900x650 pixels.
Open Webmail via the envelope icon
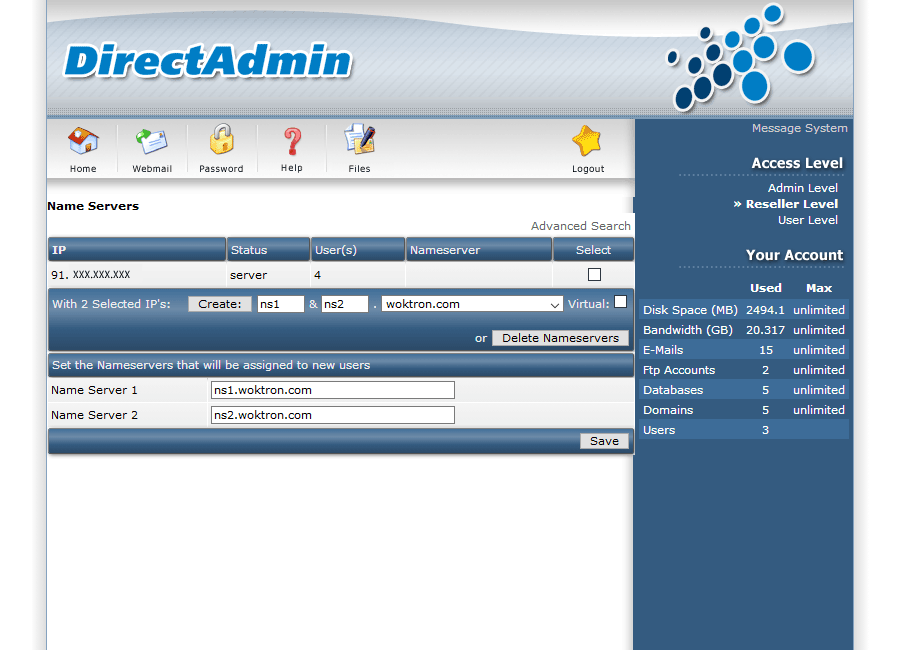click(152, 141)
